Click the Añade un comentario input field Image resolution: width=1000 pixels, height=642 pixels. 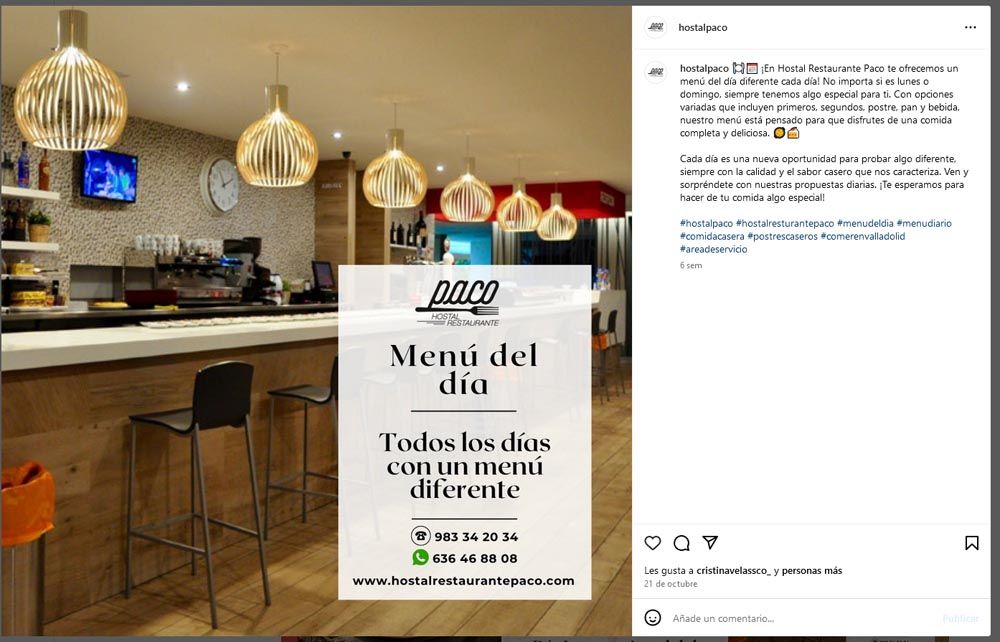tap(804, 618)
